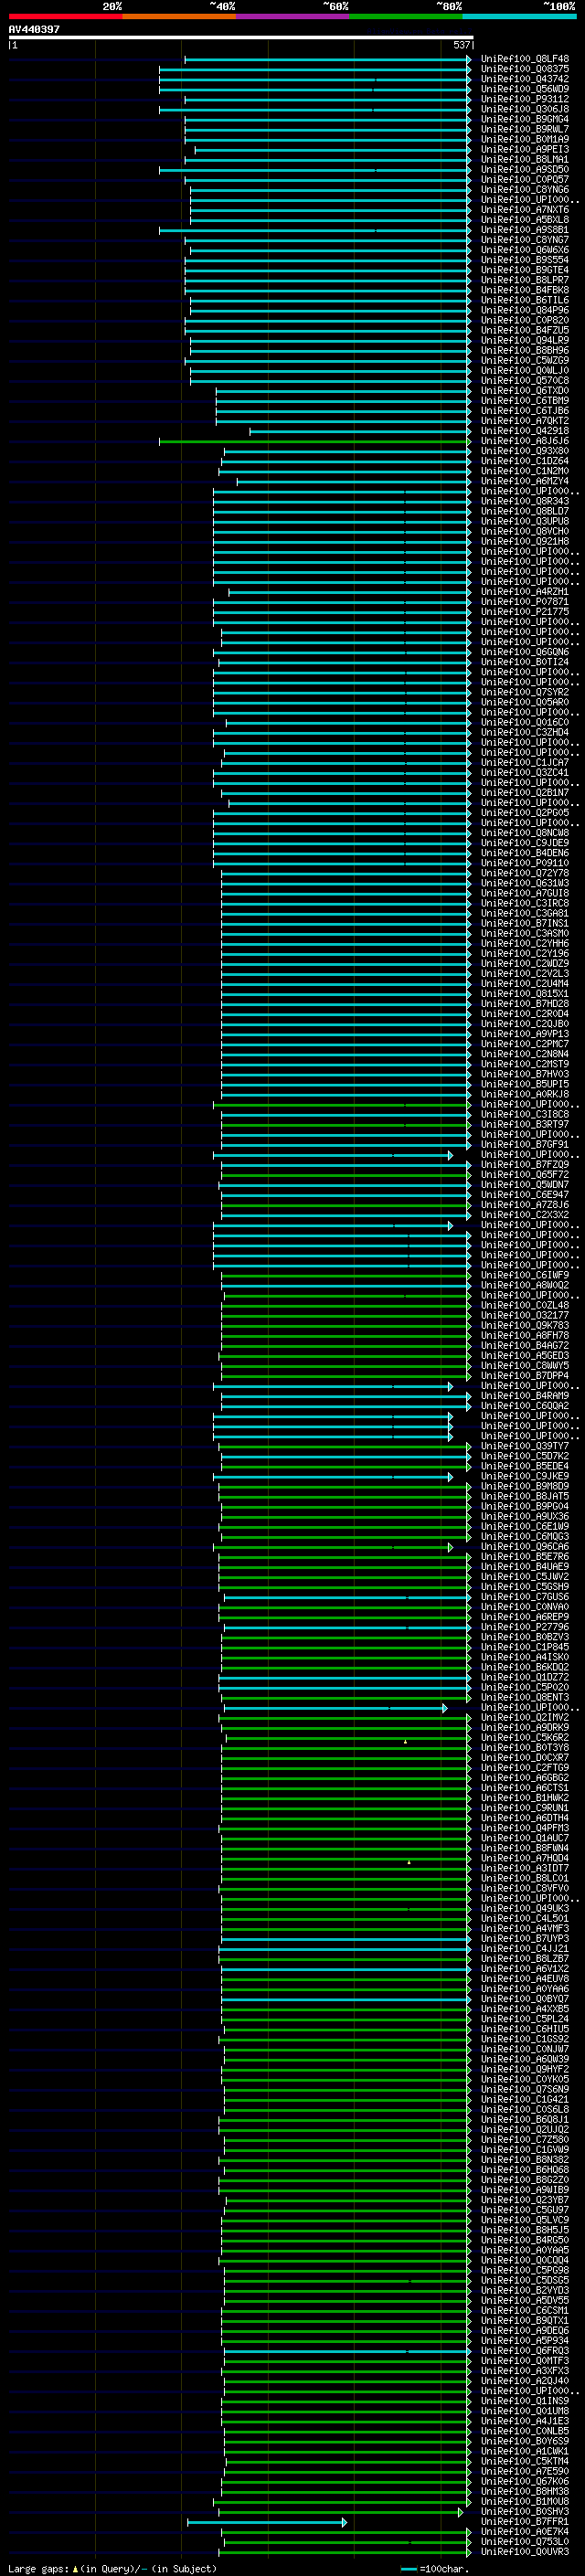Click the green ~80% identity legend segment
This screenshot has height=2576, width=585.
click(x=406, y=16)
